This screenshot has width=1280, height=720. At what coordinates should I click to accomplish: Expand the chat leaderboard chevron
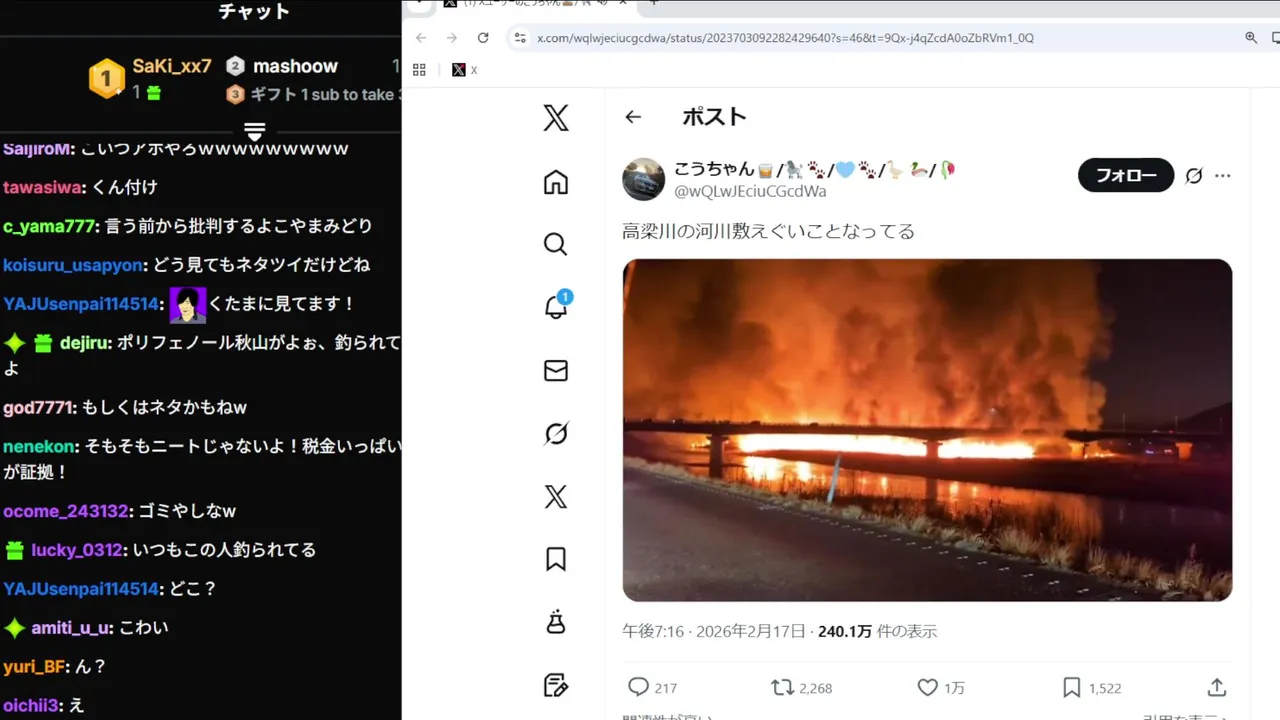coord(254,131)
